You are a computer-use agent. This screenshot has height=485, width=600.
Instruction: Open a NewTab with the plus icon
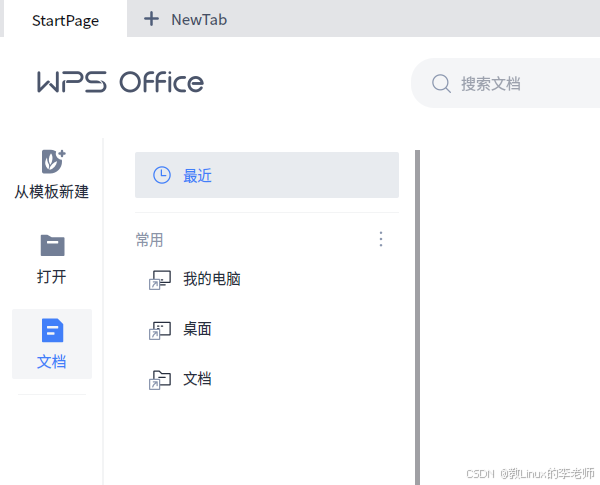coord(151,19)
